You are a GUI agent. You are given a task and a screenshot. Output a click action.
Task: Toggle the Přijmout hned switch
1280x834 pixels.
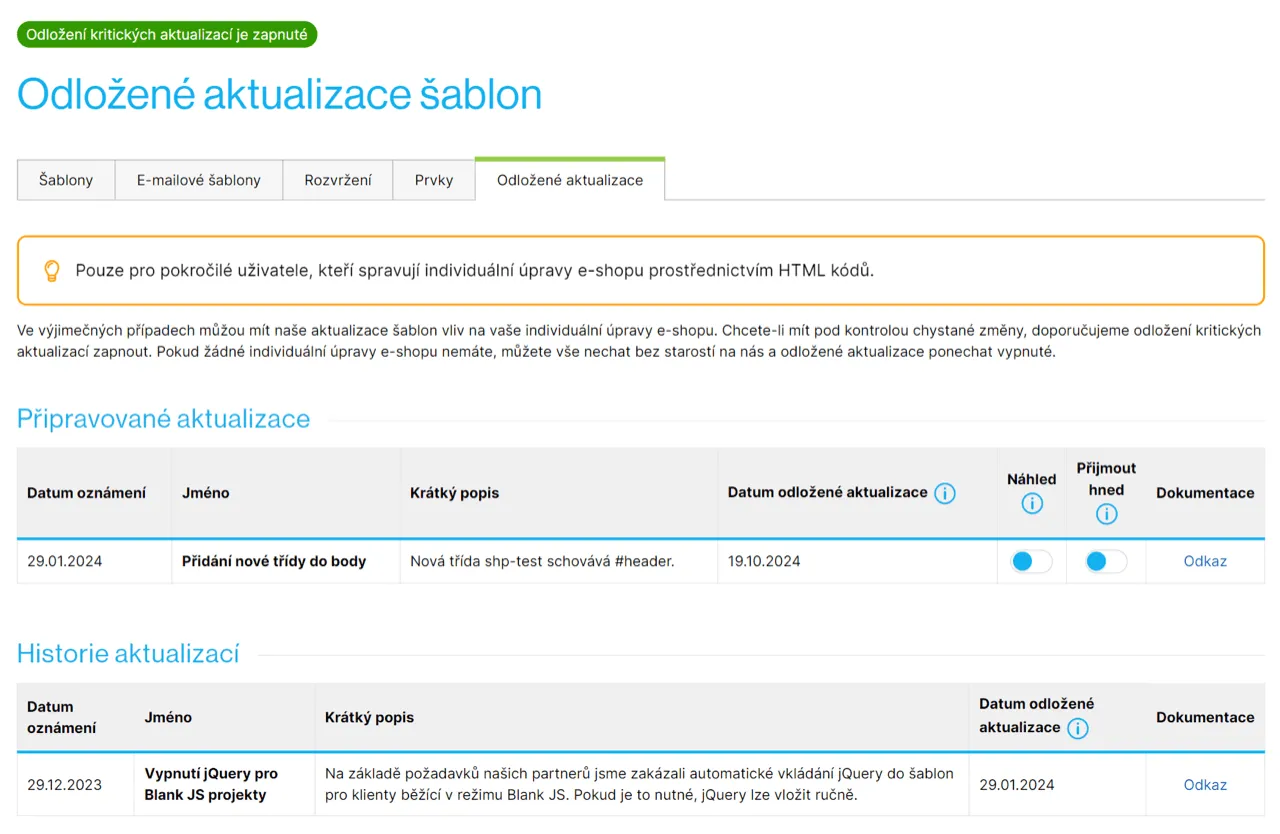[x=1106, y=562]
